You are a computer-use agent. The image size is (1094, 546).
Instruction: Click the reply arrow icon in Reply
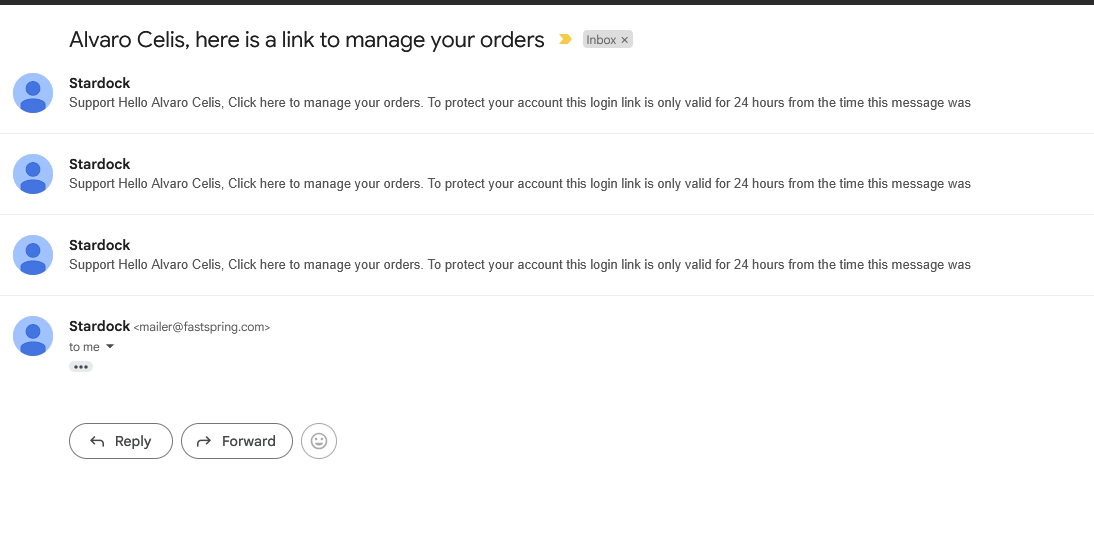tap(97, 441)
